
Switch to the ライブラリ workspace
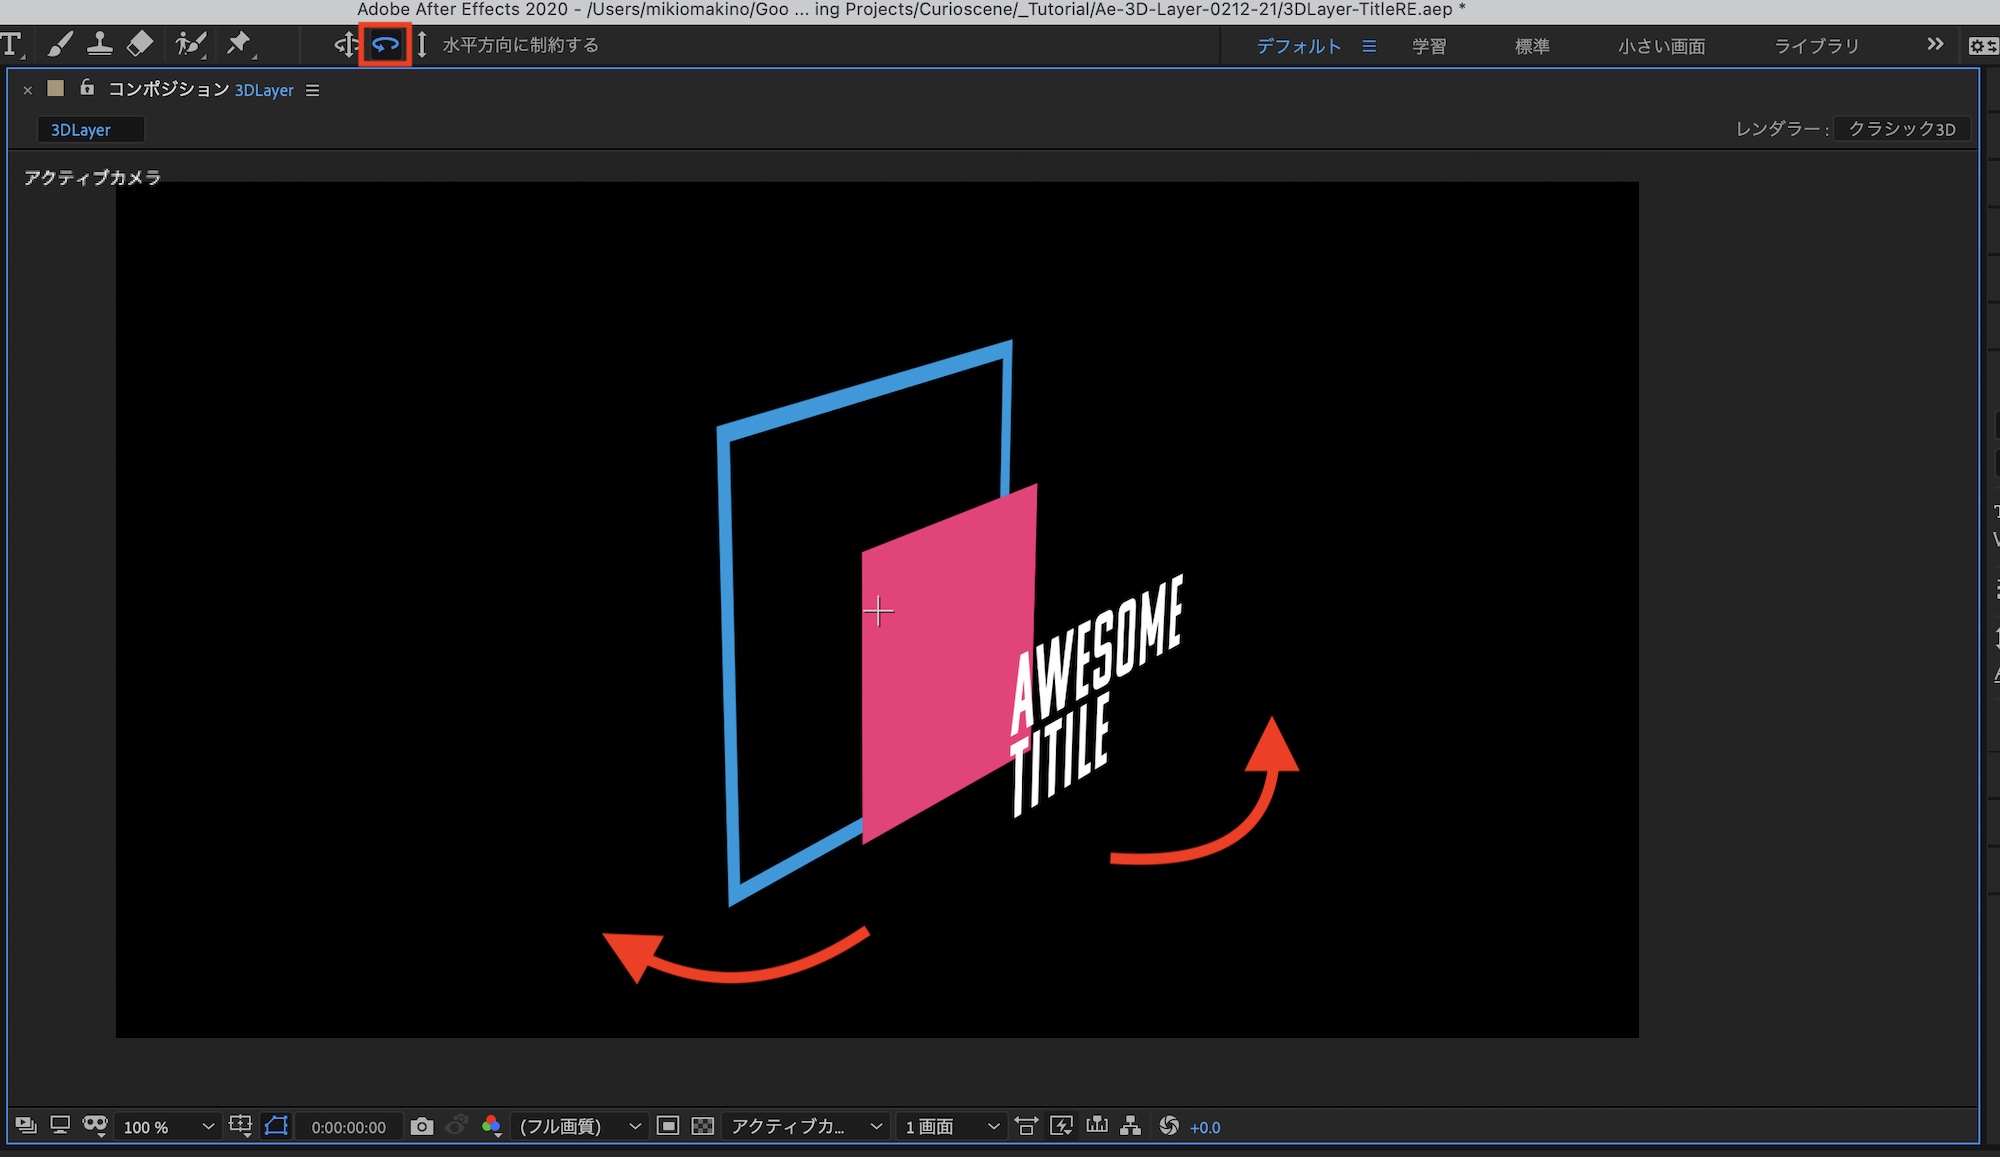pos(1816,46)
